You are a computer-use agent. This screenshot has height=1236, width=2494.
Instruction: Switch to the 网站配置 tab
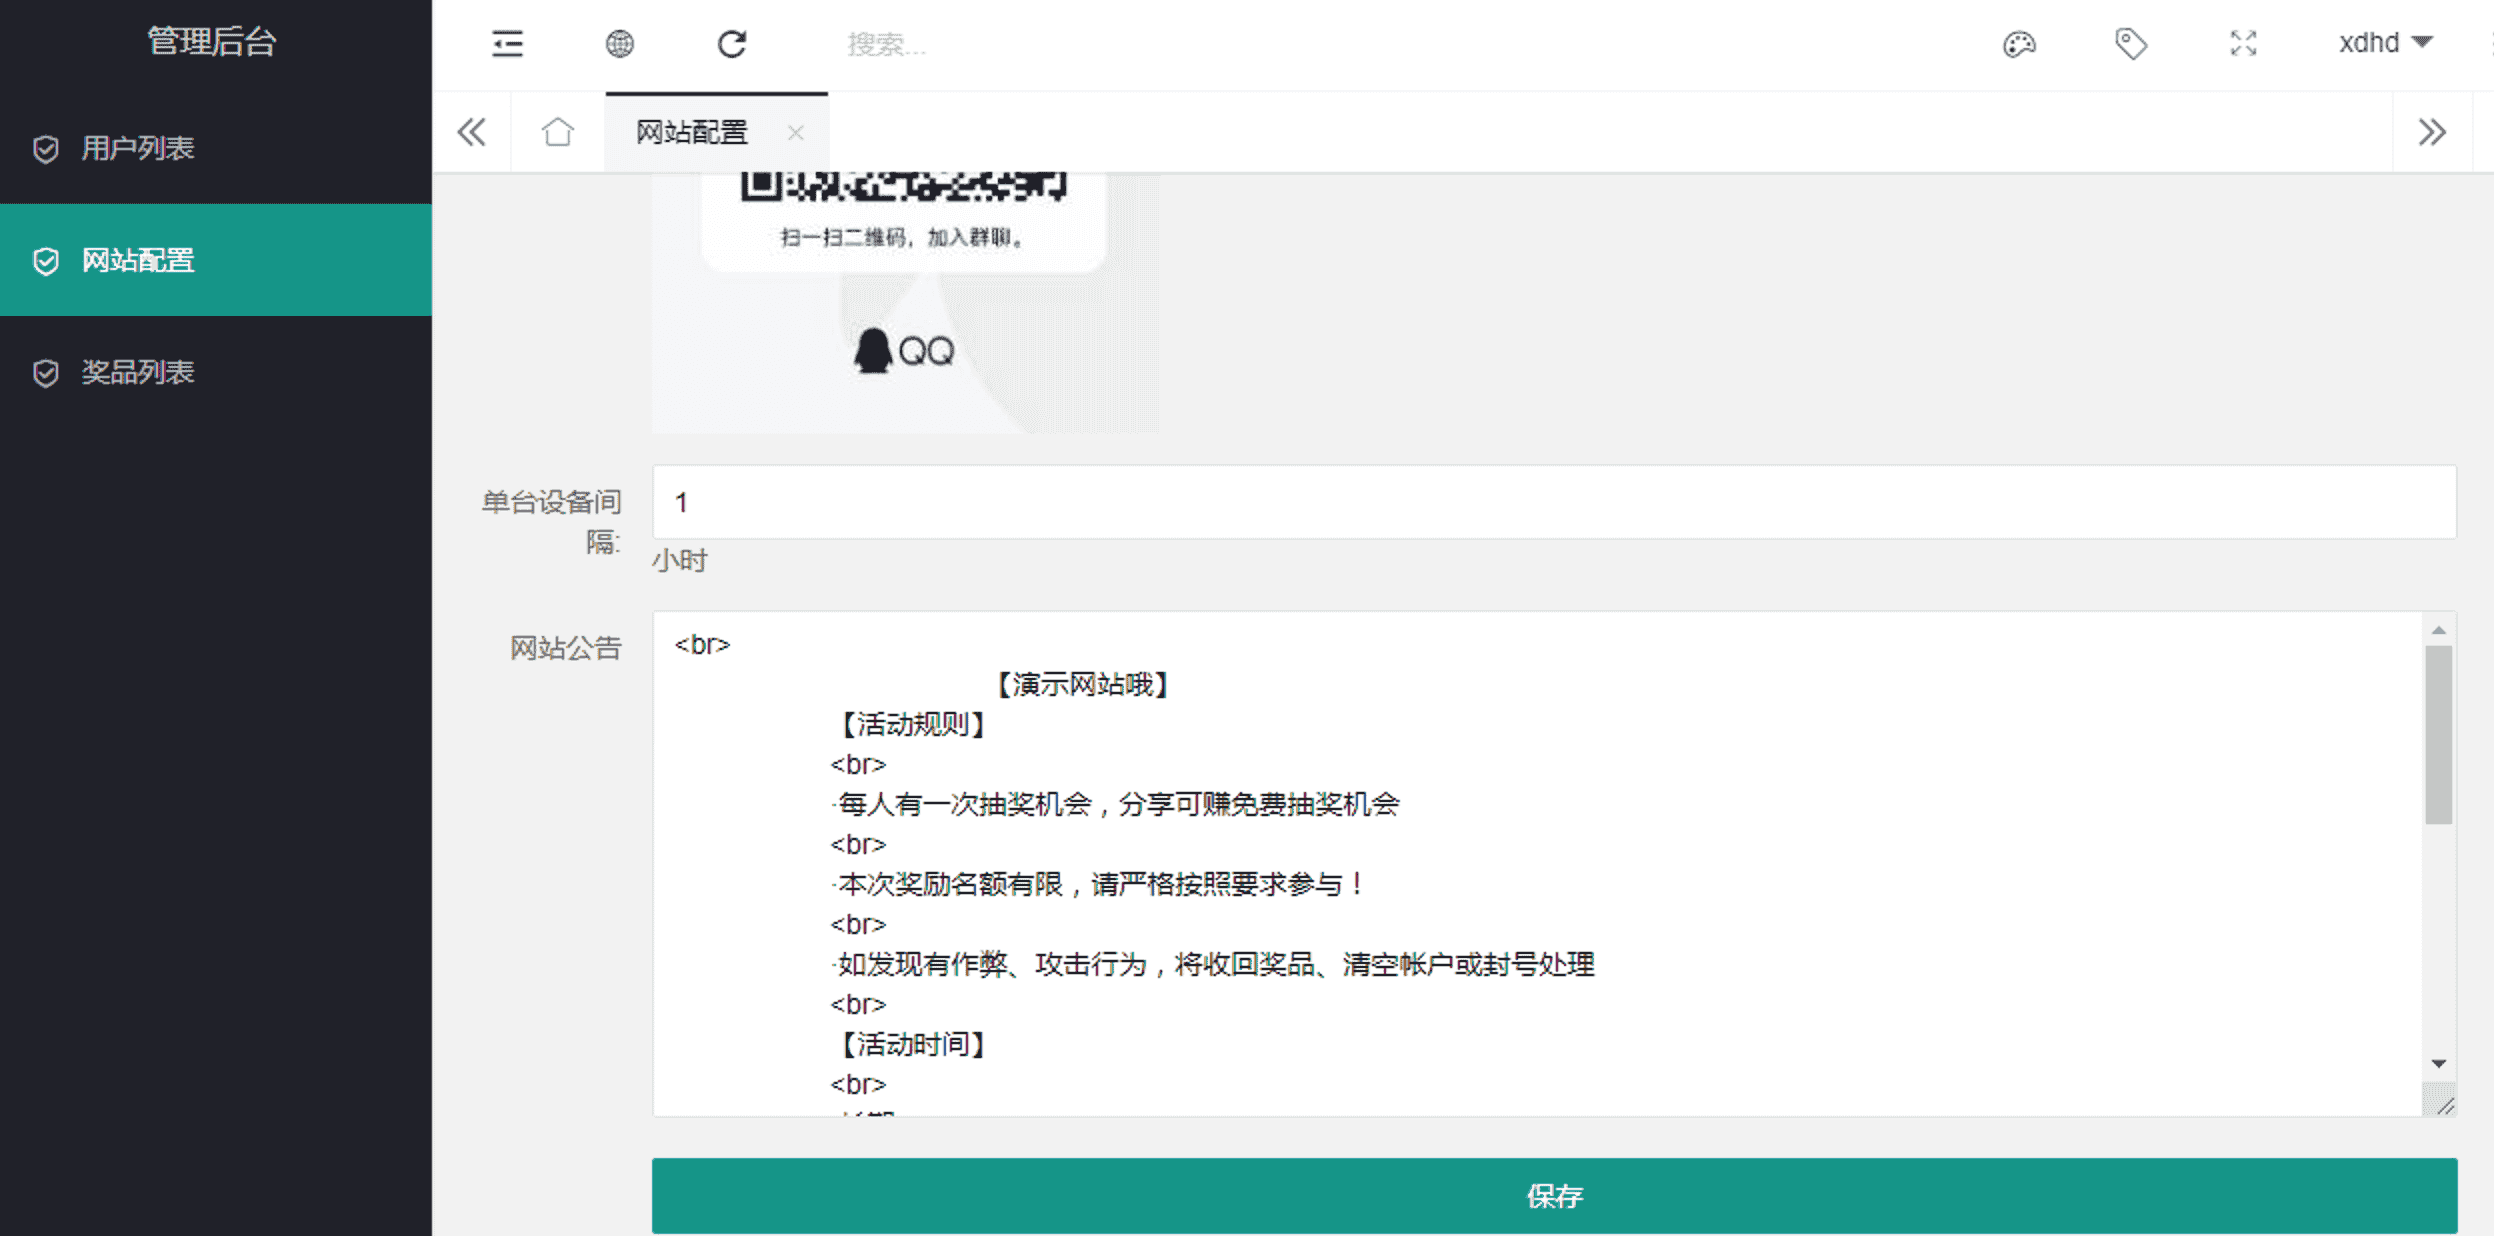(x=692, y=132)
